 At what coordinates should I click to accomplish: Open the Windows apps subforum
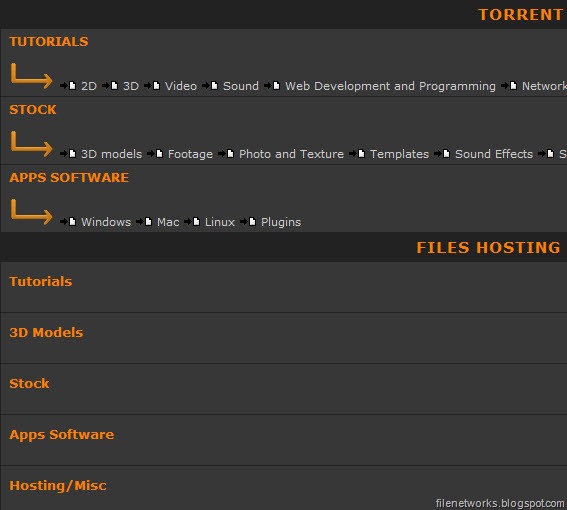pyautogui.click(x=106, y=222)
